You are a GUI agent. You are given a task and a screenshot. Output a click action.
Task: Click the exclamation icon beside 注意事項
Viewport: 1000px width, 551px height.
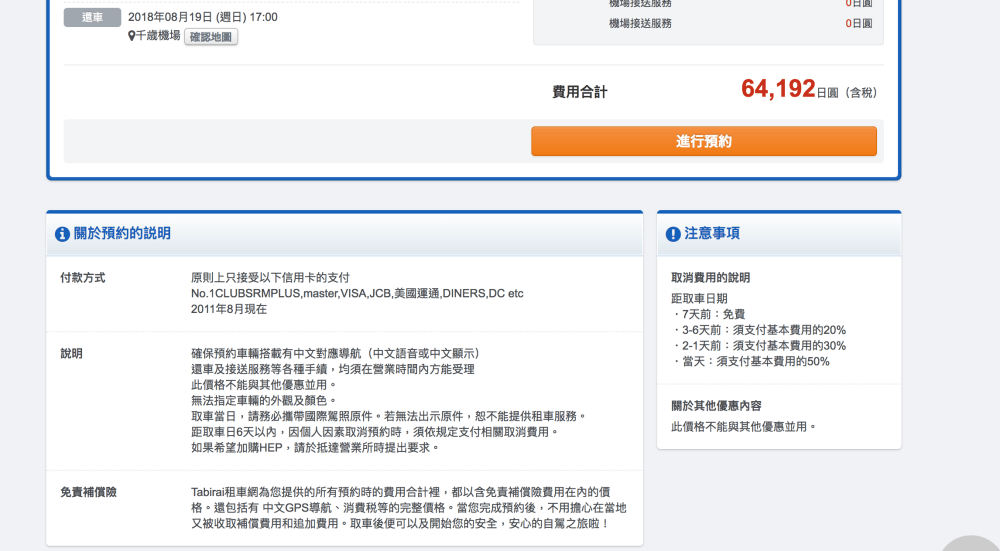pos(673,234)
